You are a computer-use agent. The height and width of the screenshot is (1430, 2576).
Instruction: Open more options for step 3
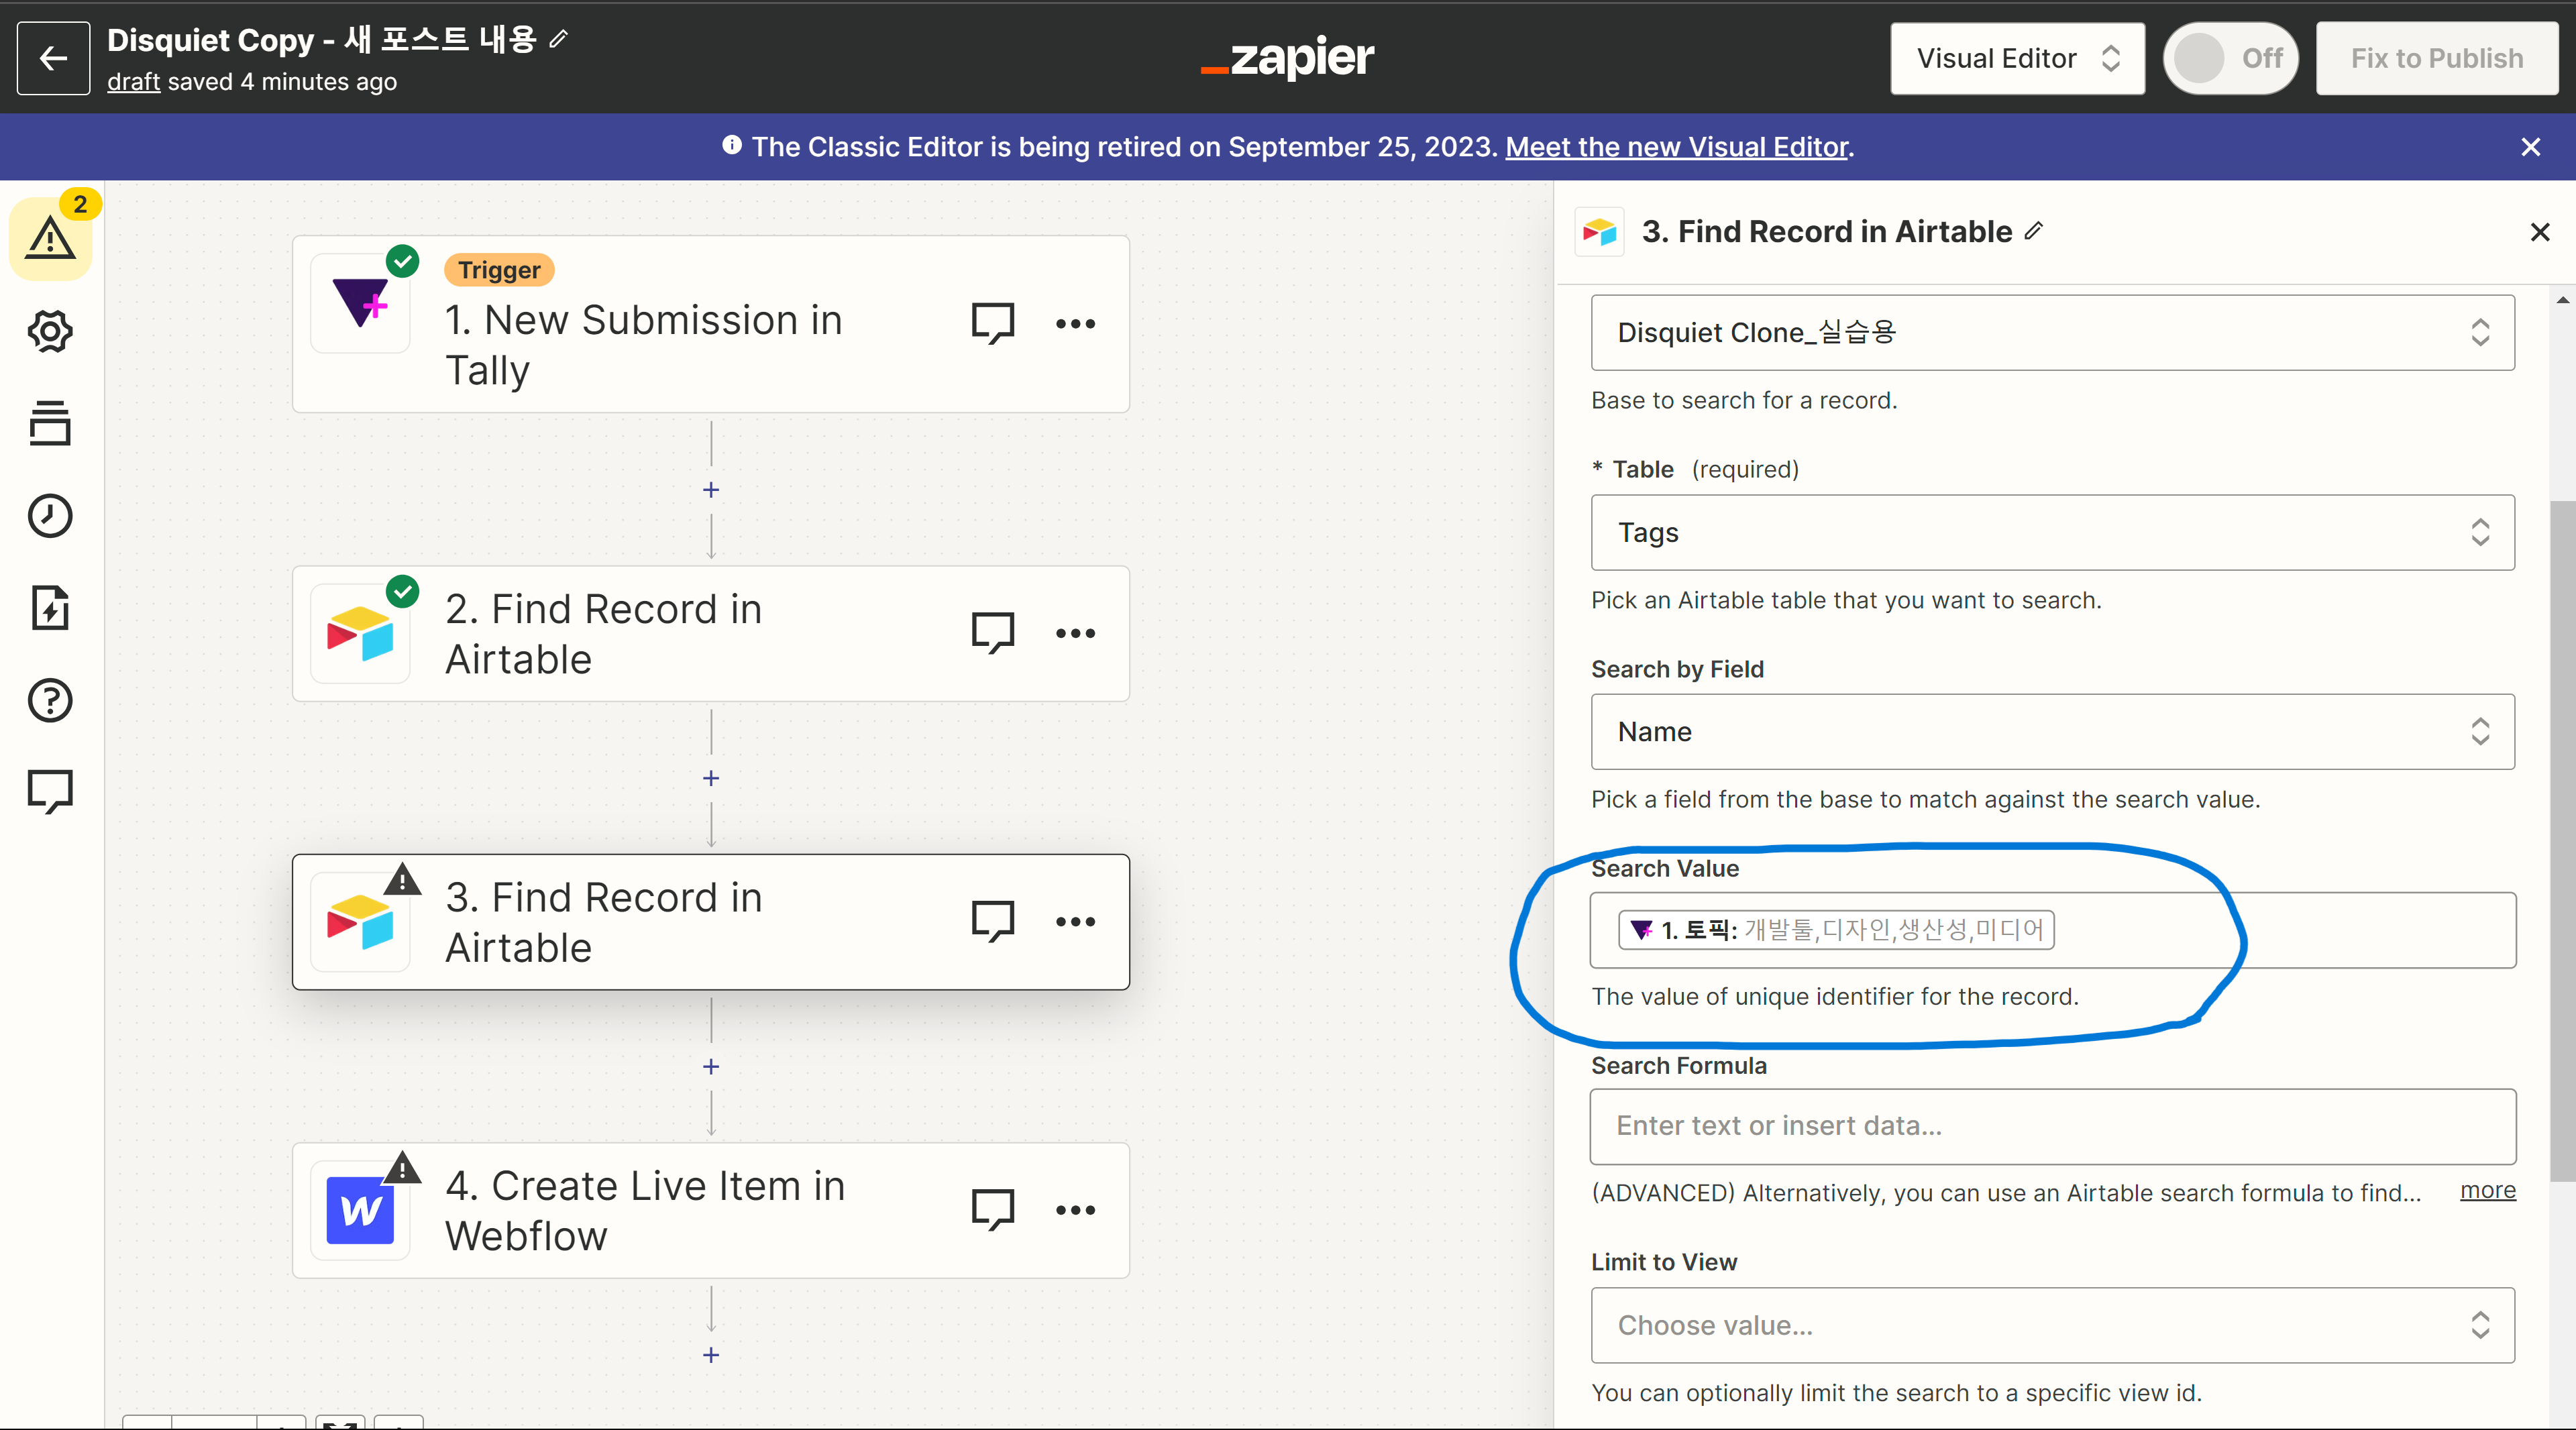1075,921
